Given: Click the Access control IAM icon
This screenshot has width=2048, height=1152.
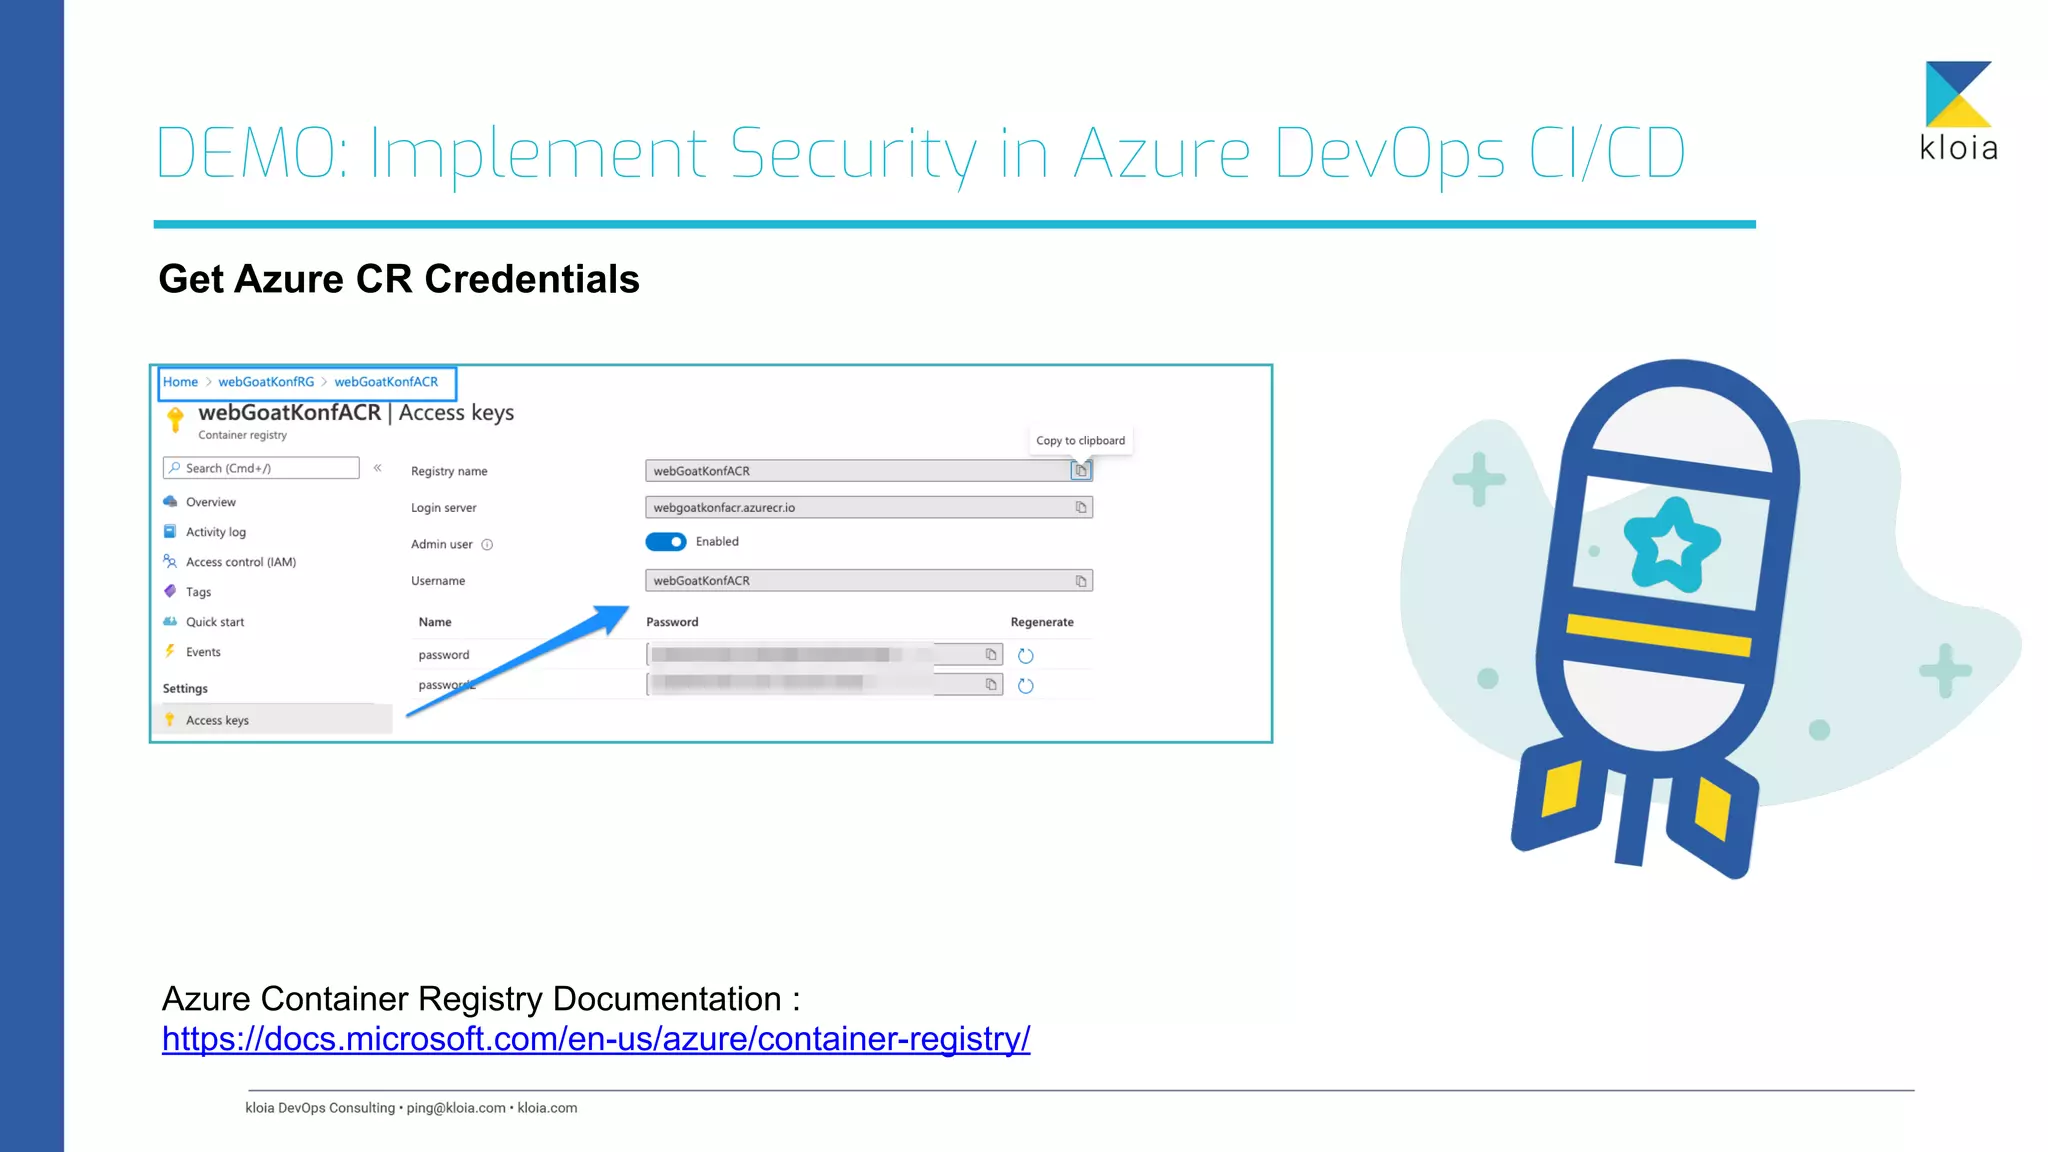Looking at the screenshot, I should pyautogui.click(x=170, y=561).
